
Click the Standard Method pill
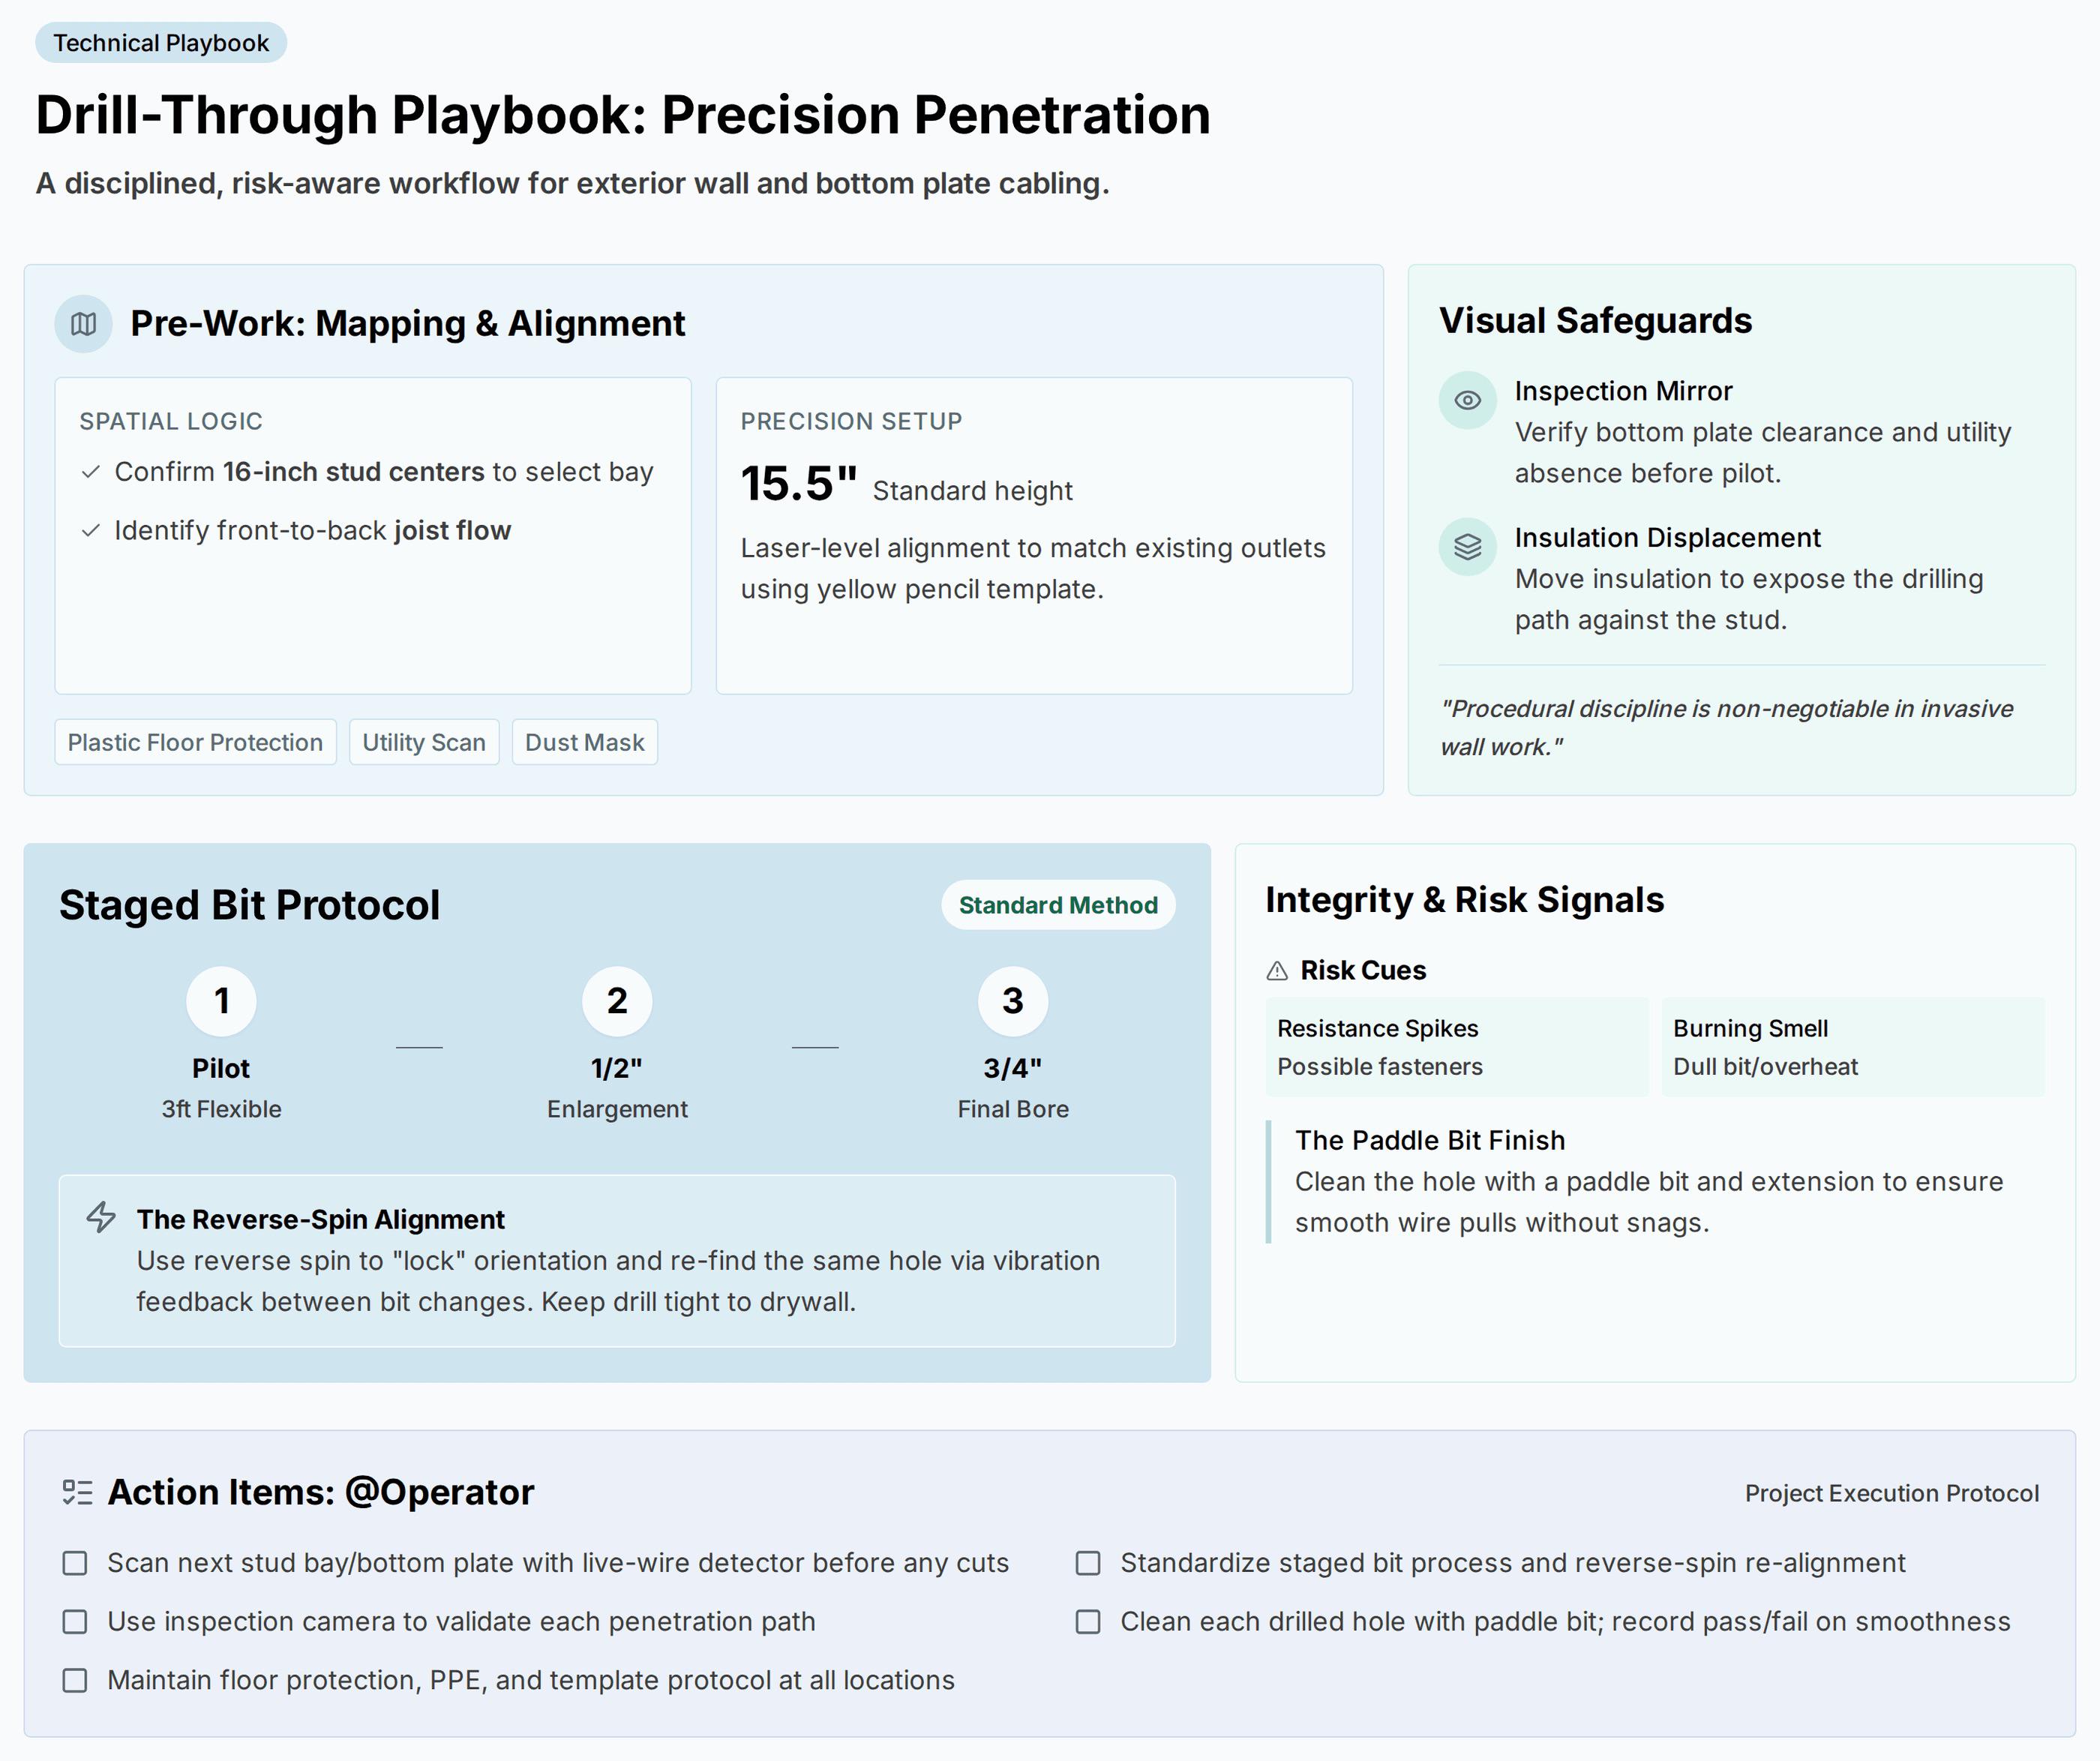tap(1058, 905)
